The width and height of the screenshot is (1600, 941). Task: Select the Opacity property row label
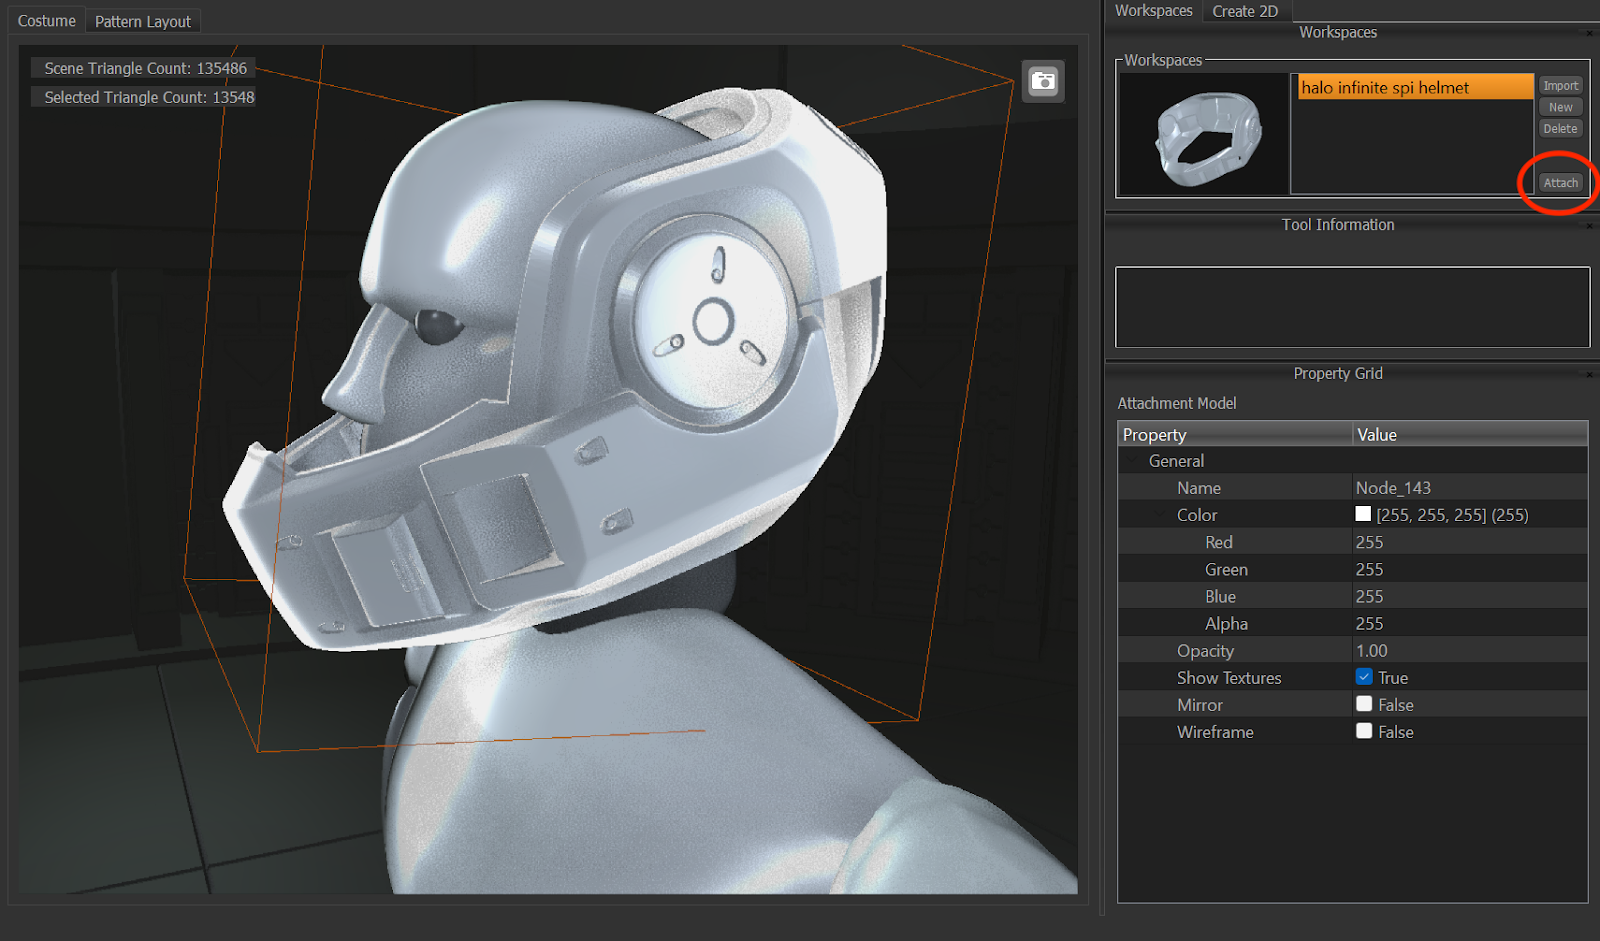pos(1205,651)
